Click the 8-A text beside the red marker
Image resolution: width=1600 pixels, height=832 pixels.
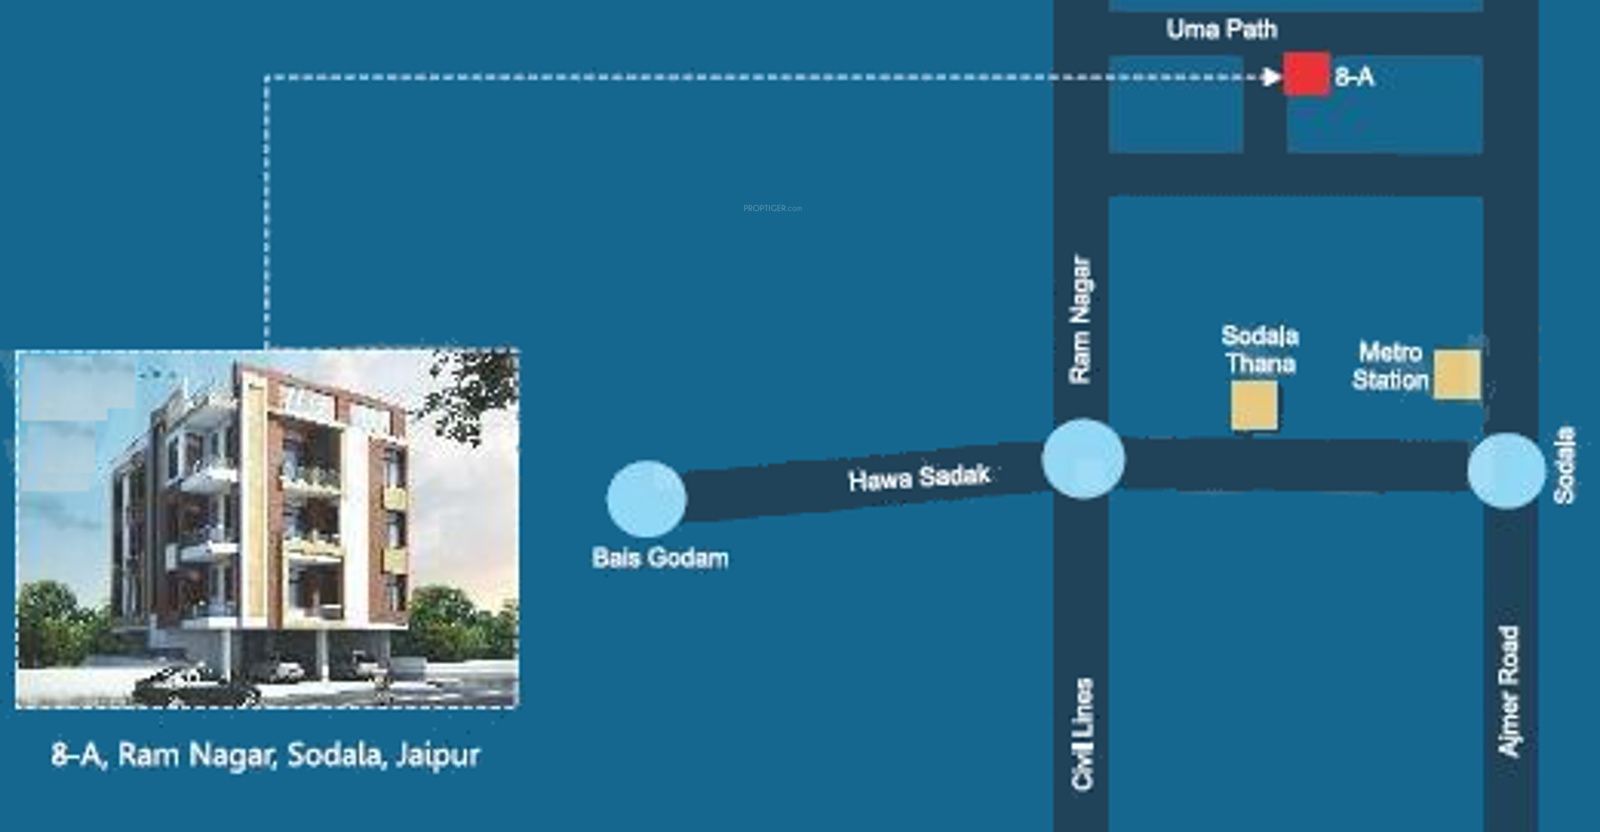point(1355,77)
